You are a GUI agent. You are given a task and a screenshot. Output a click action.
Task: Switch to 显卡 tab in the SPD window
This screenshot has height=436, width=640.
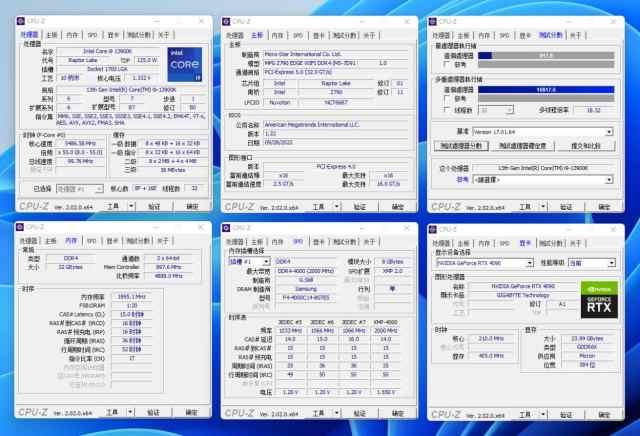point(319,242)
